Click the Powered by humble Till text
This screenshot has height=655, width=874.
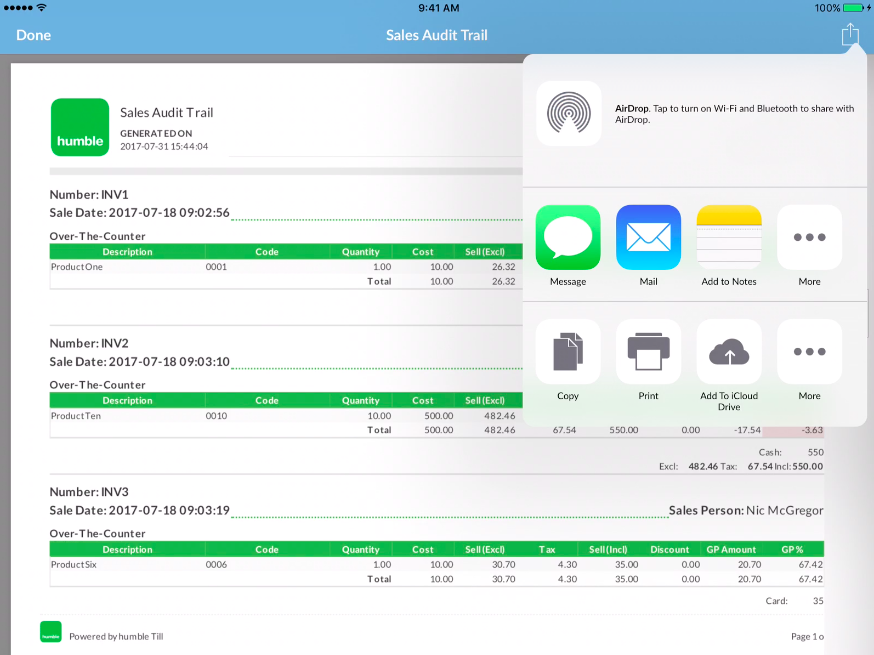point(116,637)
